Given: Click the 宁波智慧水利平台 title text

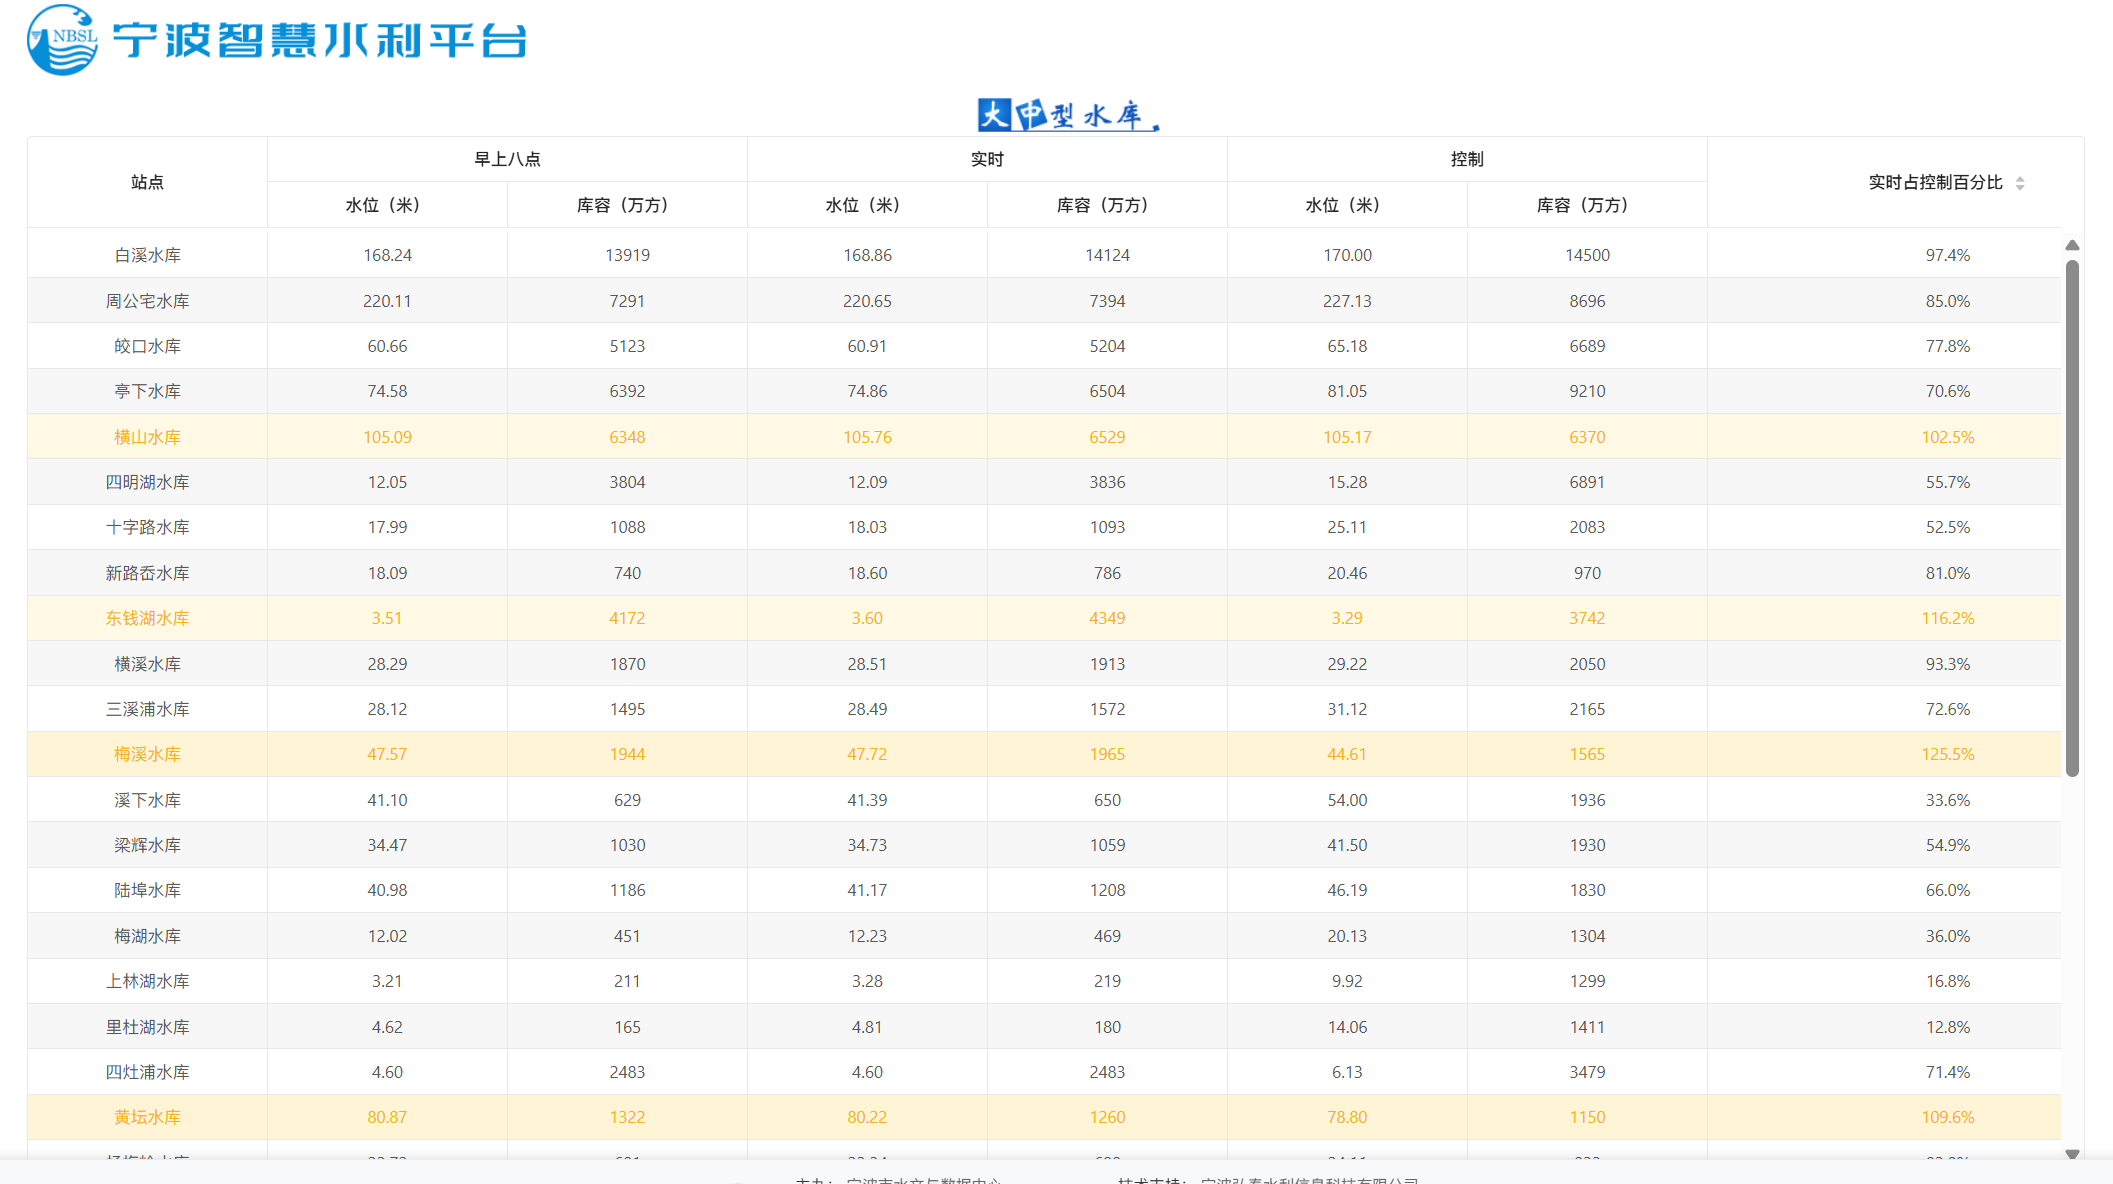Looking at the screenshot, I should click(x=319, y=41).
